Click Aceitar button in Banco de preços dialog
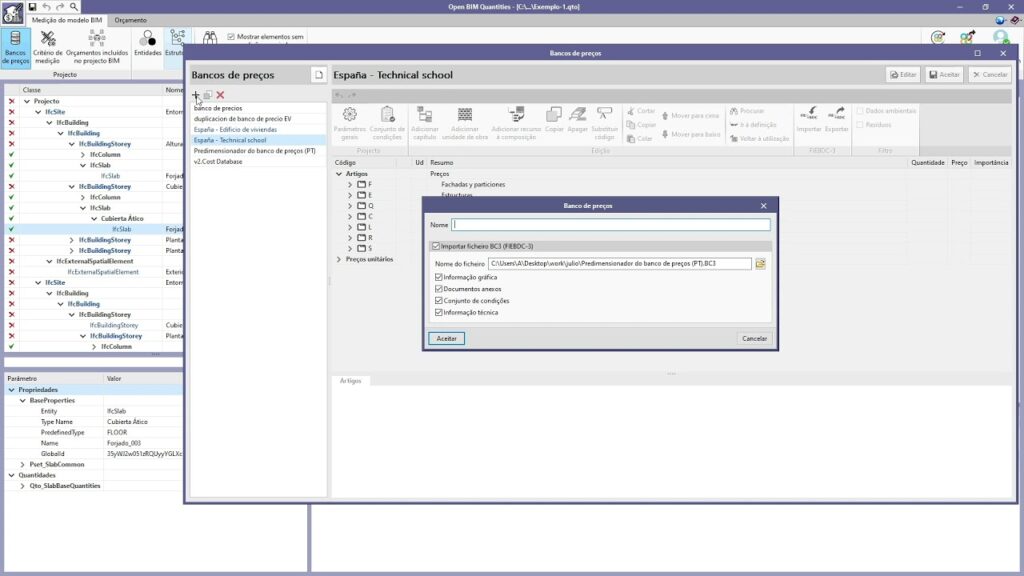Image resolution: width=1024 pixels, height=576 pixels. click(447, 339)
